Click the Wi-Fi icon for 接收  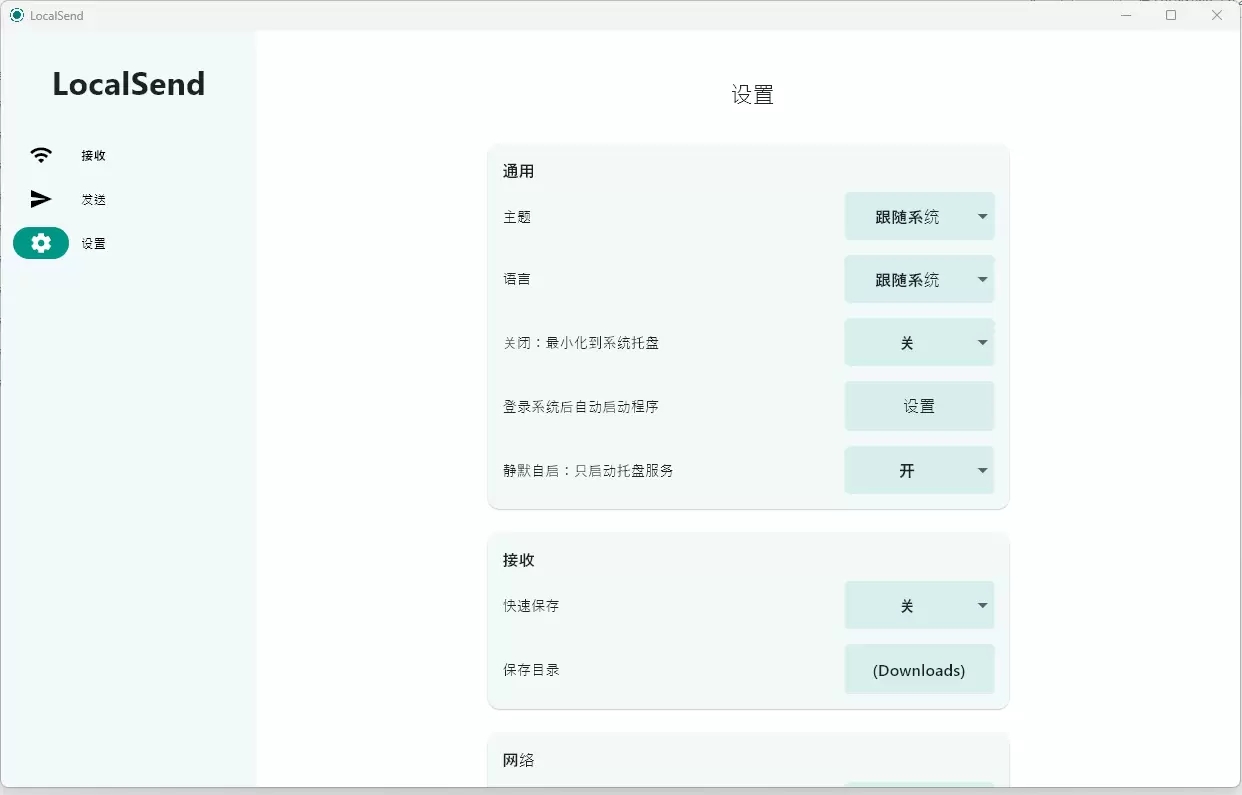click(41, 155)
